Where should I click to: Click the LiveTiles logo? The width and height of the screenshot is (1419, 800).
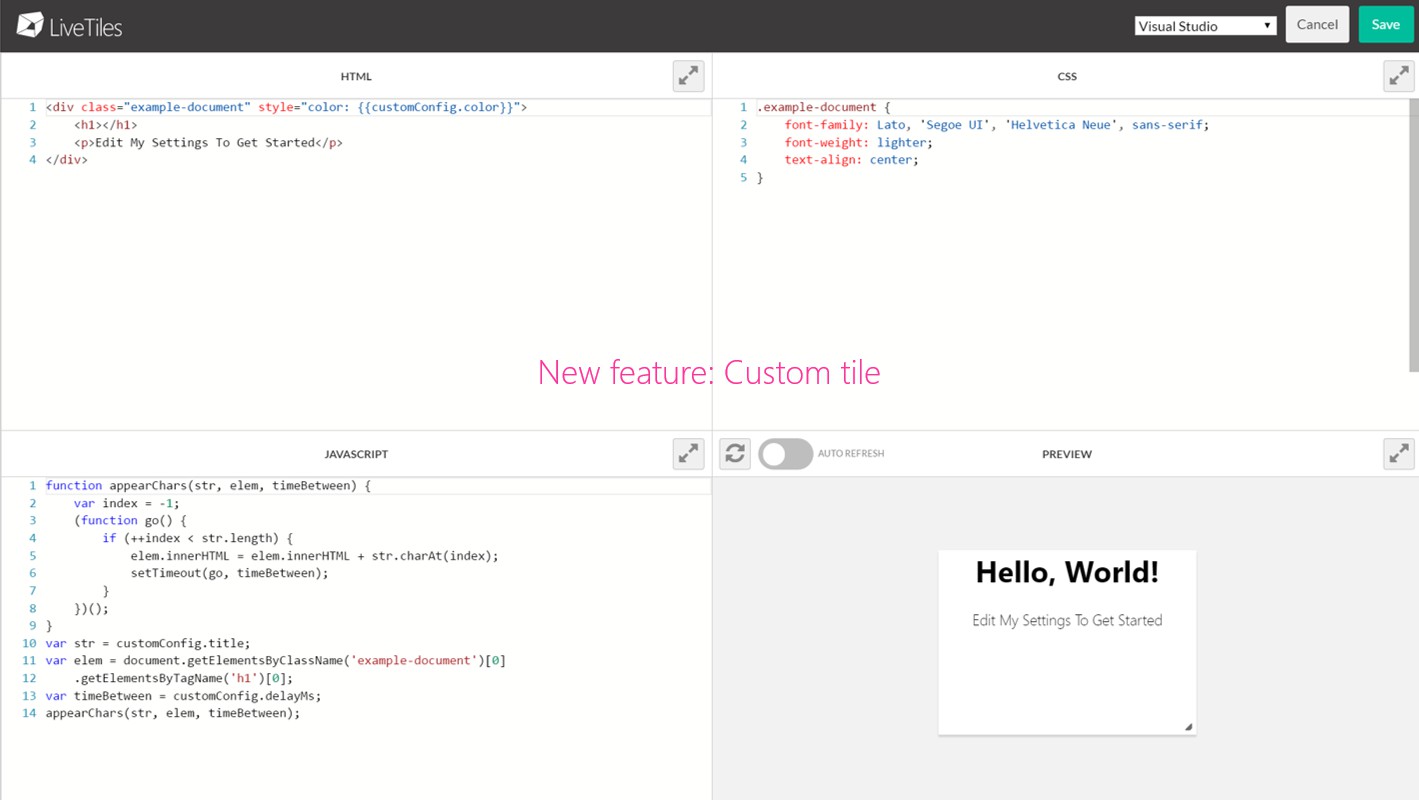(x=70, y=26)
